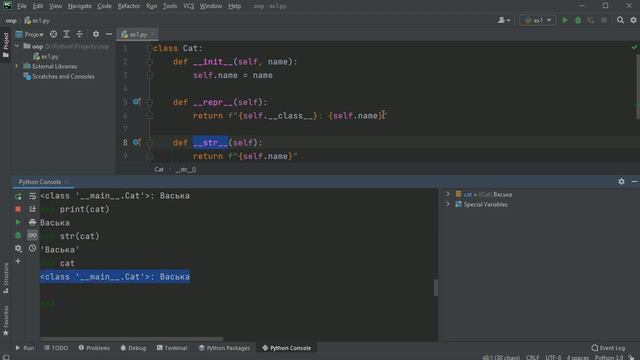Open the VCS menu
The height and width of the screenshot is (360, 640).
click(189, 6)
